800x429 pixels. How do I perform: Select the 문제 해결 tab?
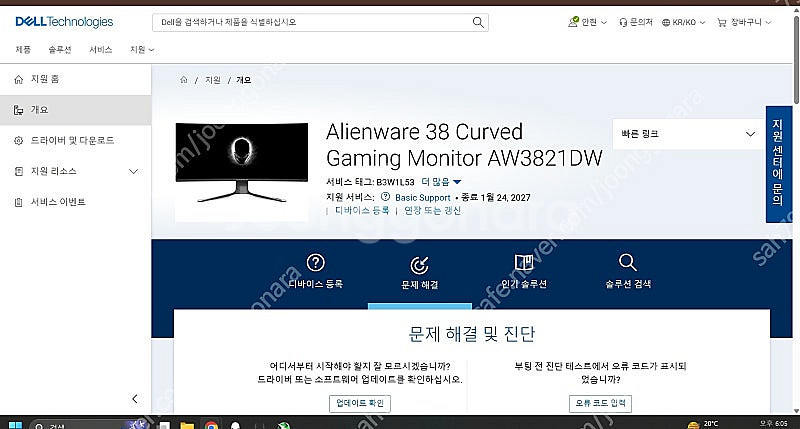419,273
